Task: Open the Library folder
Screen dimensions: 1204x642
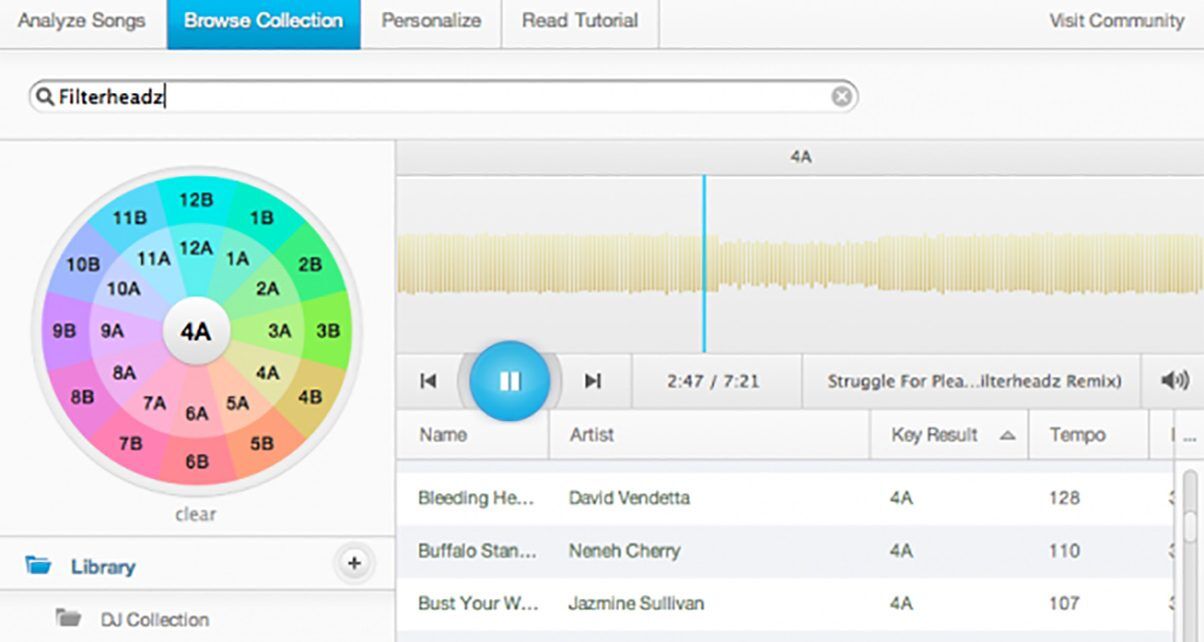Action: click(x=102, y=567)
